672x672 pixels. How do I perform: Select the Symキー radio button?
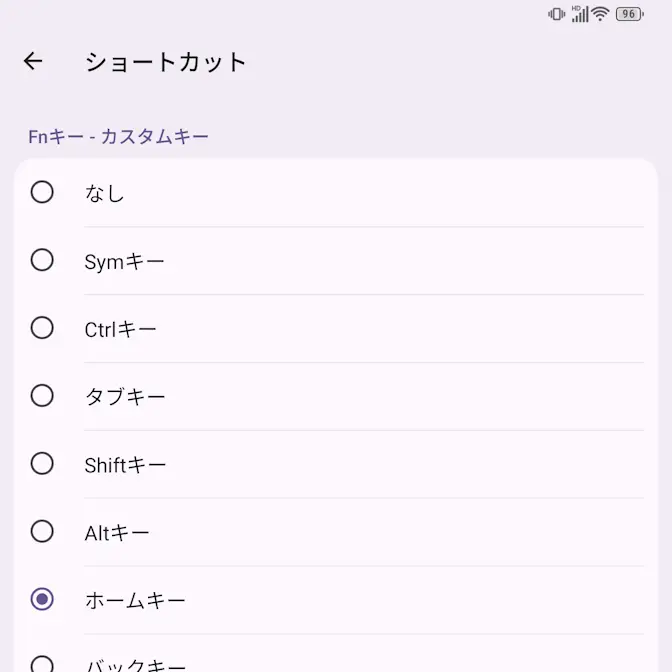42,260
